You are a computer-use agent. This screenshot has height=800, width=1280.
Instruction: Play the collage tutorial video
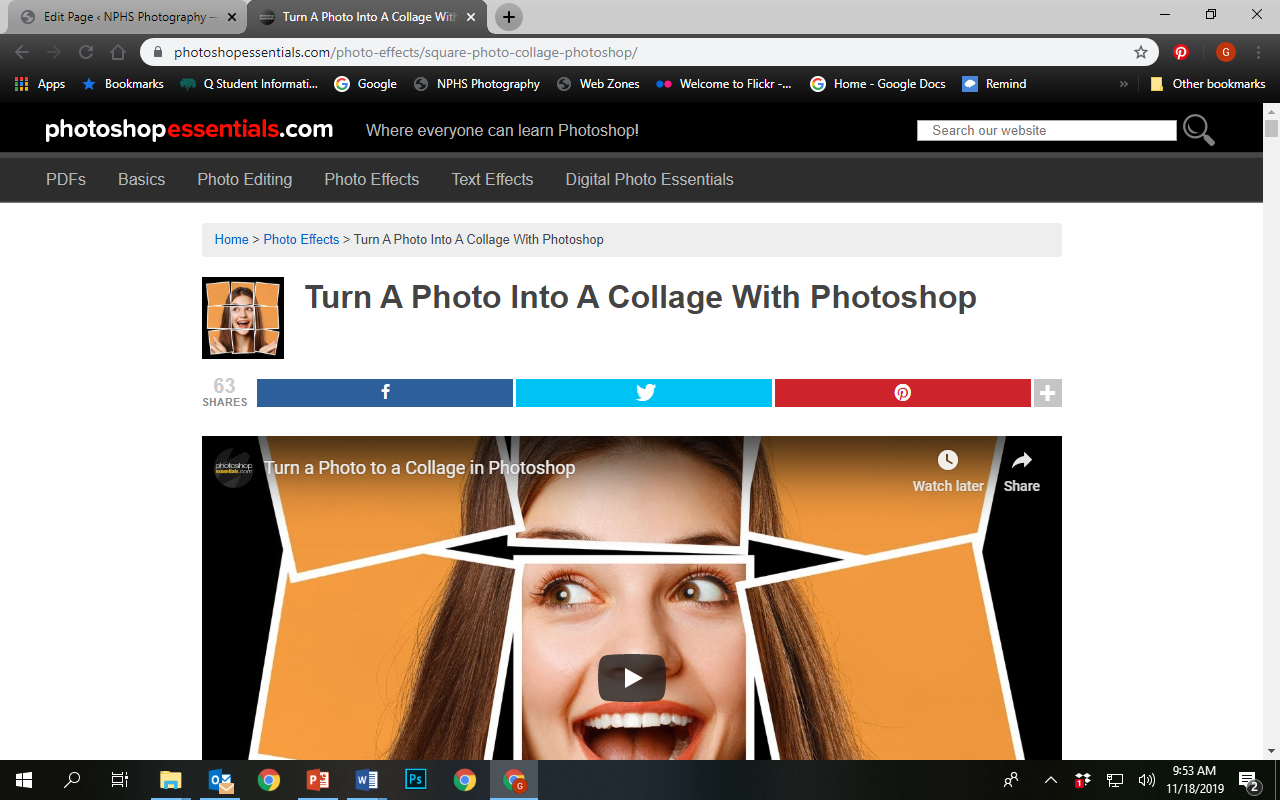[x=632, y=678]
